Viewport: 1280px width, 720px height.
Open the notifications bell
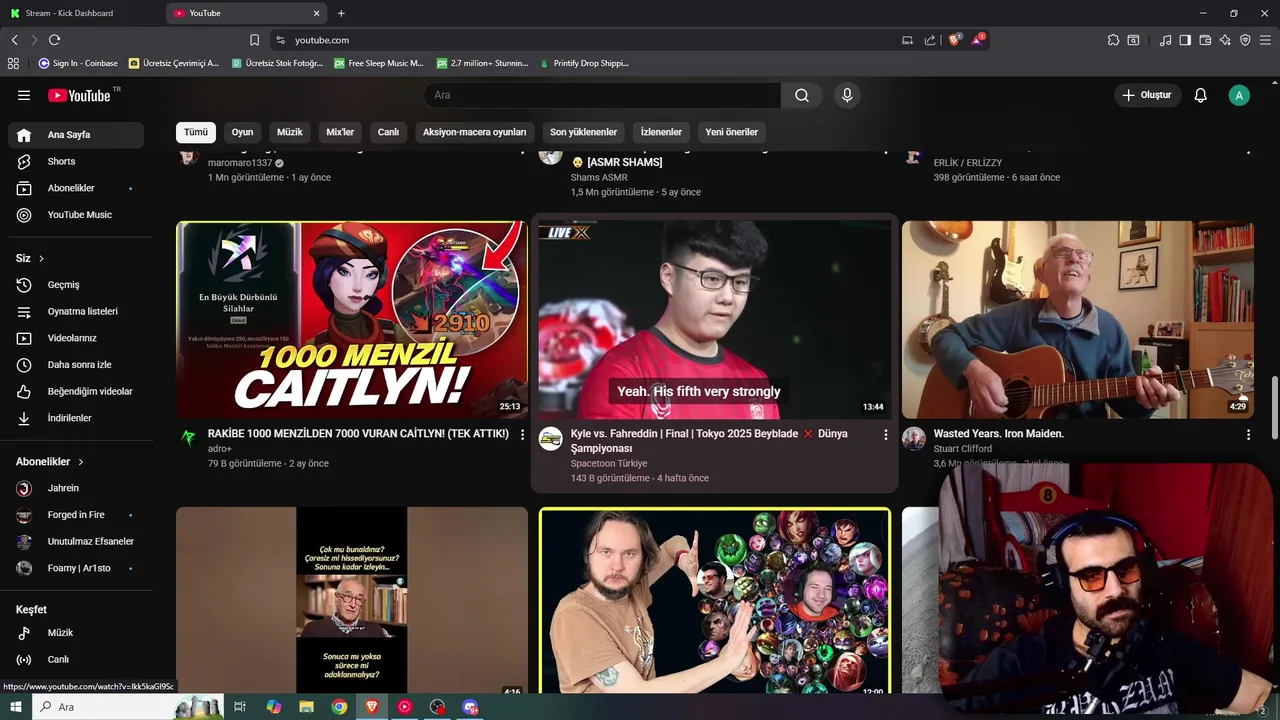pos(1201,95)
